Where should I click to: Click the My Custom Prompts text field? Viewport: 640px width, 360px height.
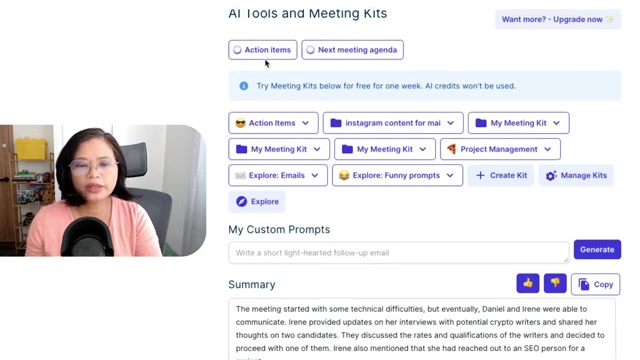click(x=398, y=253)
